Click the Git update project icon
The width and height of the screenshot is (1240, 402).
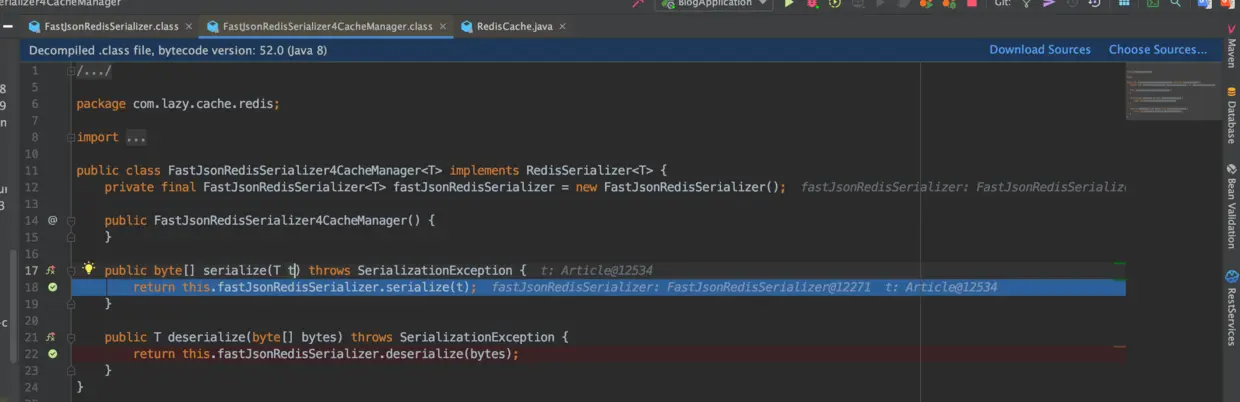[x=1026, y=4]
